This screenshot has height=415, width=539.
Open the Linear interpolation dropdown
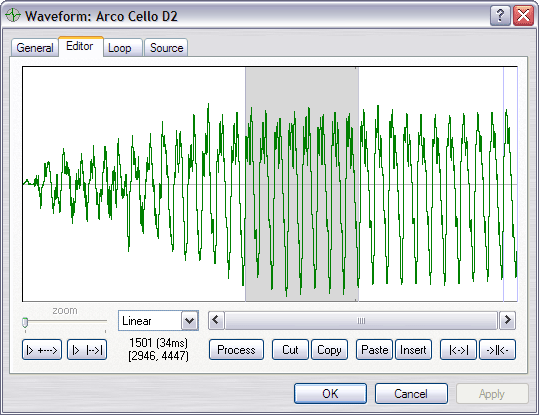(189, 321)
